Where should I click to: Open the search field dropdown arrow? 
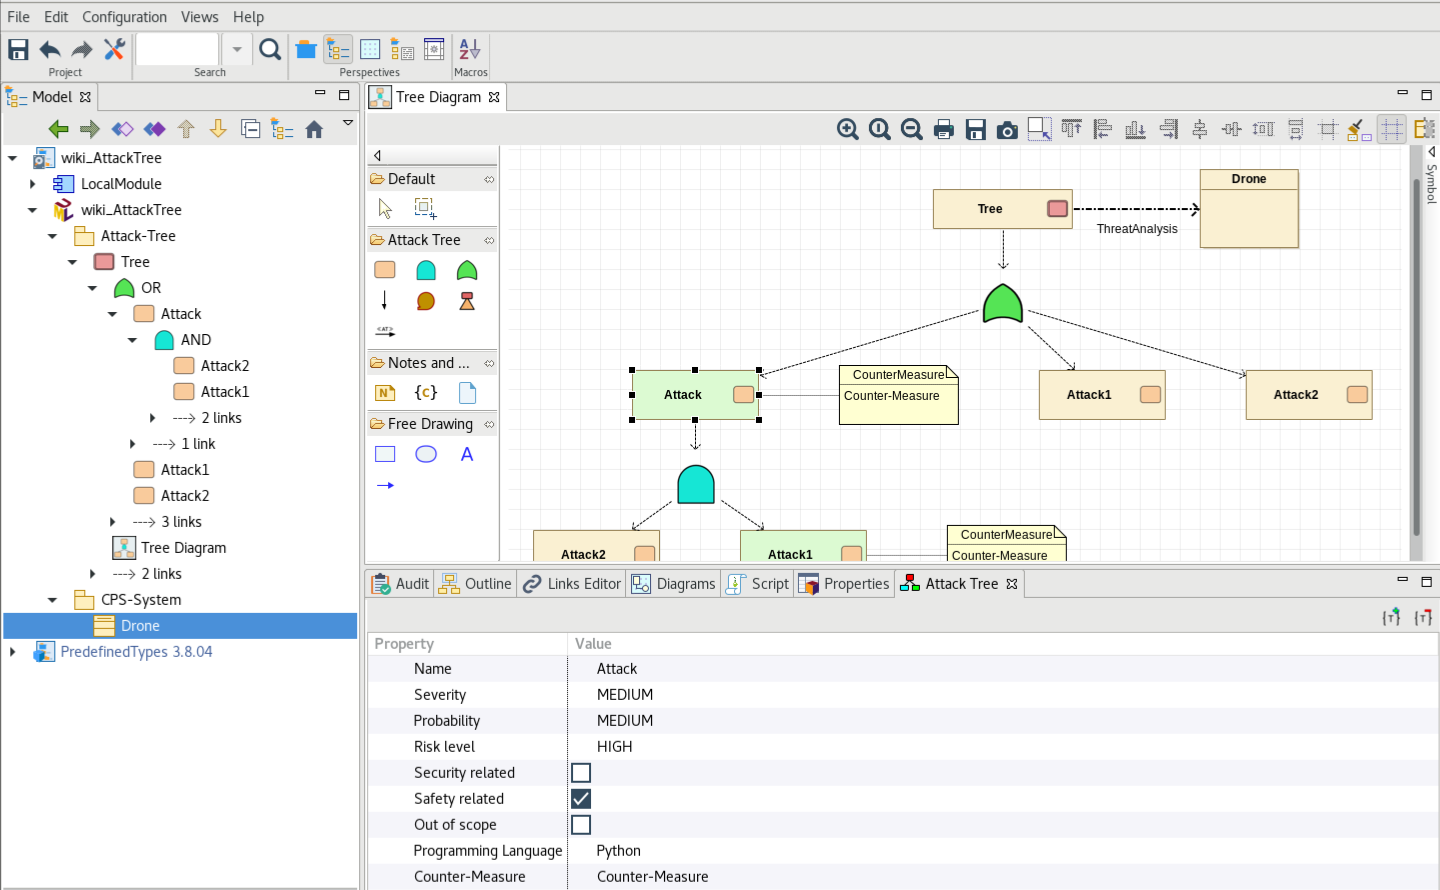pyautogui.click(x=237, y=49)
